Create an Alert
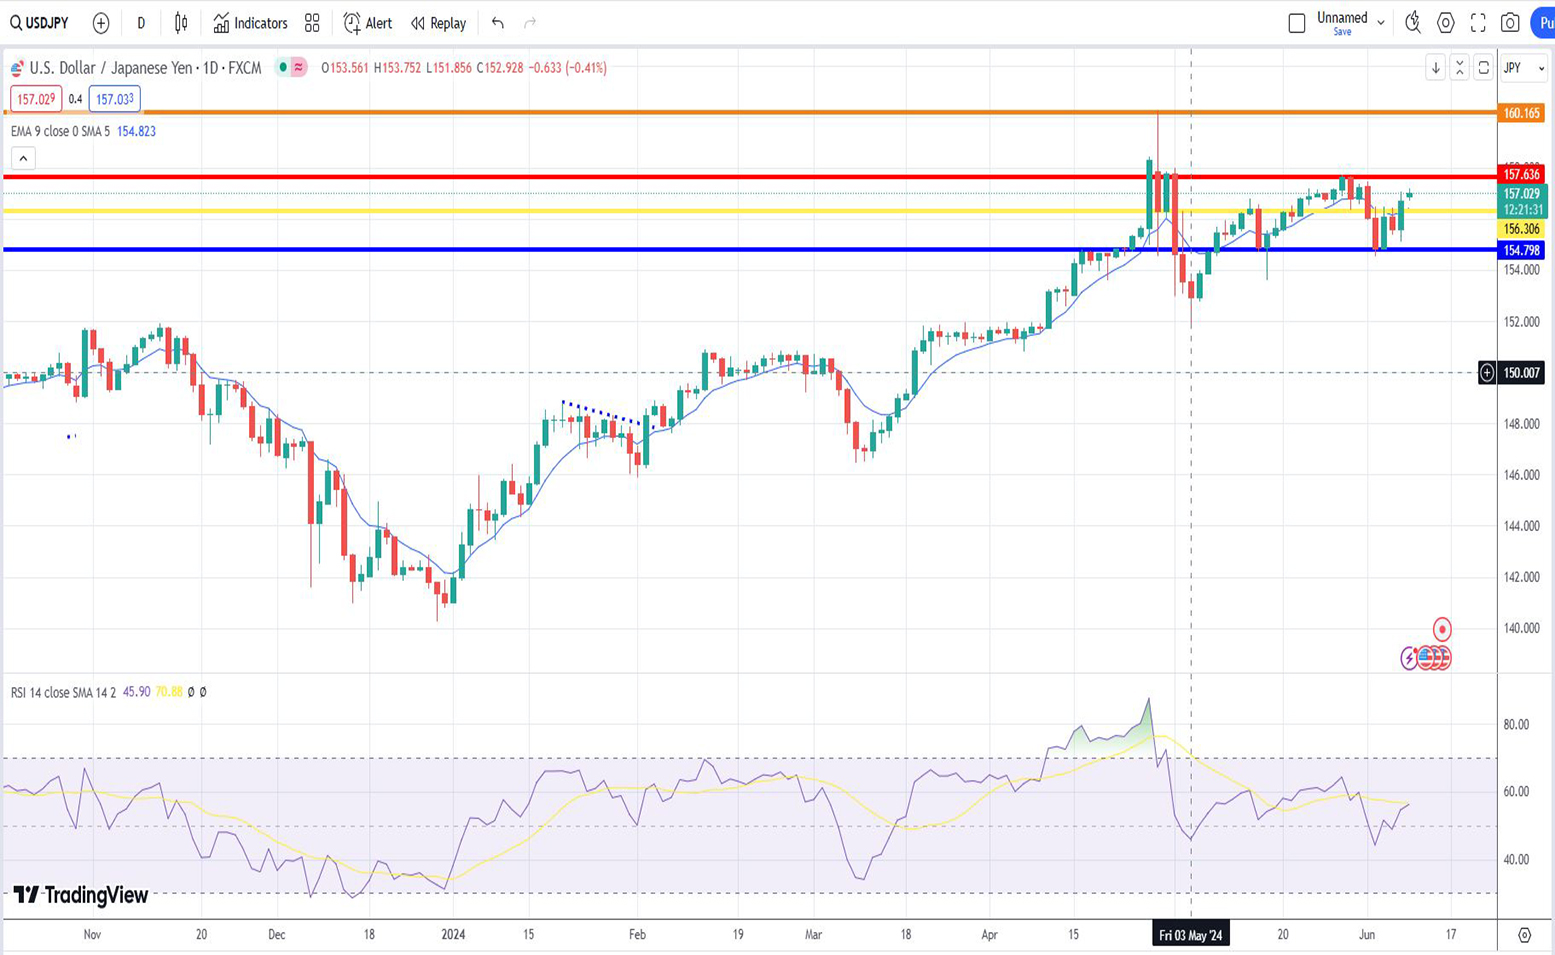 coord(367,23)
